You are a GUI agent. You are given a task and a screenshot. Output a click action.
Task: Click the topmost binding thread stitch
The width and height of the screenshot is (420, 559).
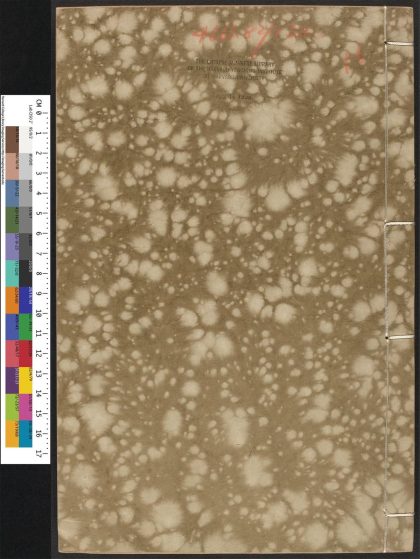coord(399,44)
